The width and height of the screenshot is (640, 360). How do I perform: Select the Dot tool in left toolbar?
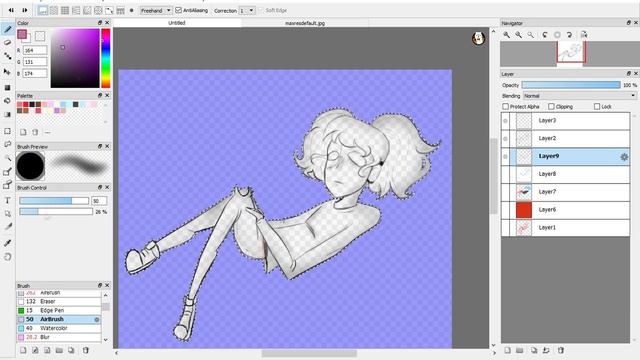pyautogui.click(x=7, y=56)
